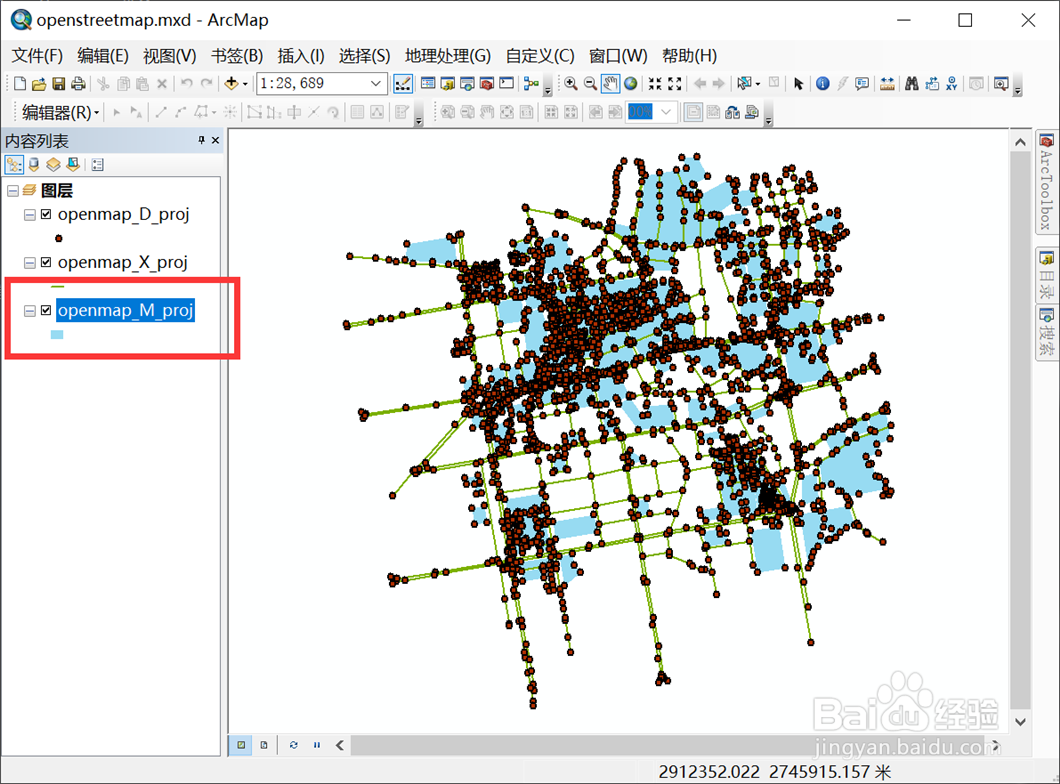The height and width of the screenshot is (784, 1060).
Task: Open the Select Features tool dropdown arrow
Action: (757, 83)
